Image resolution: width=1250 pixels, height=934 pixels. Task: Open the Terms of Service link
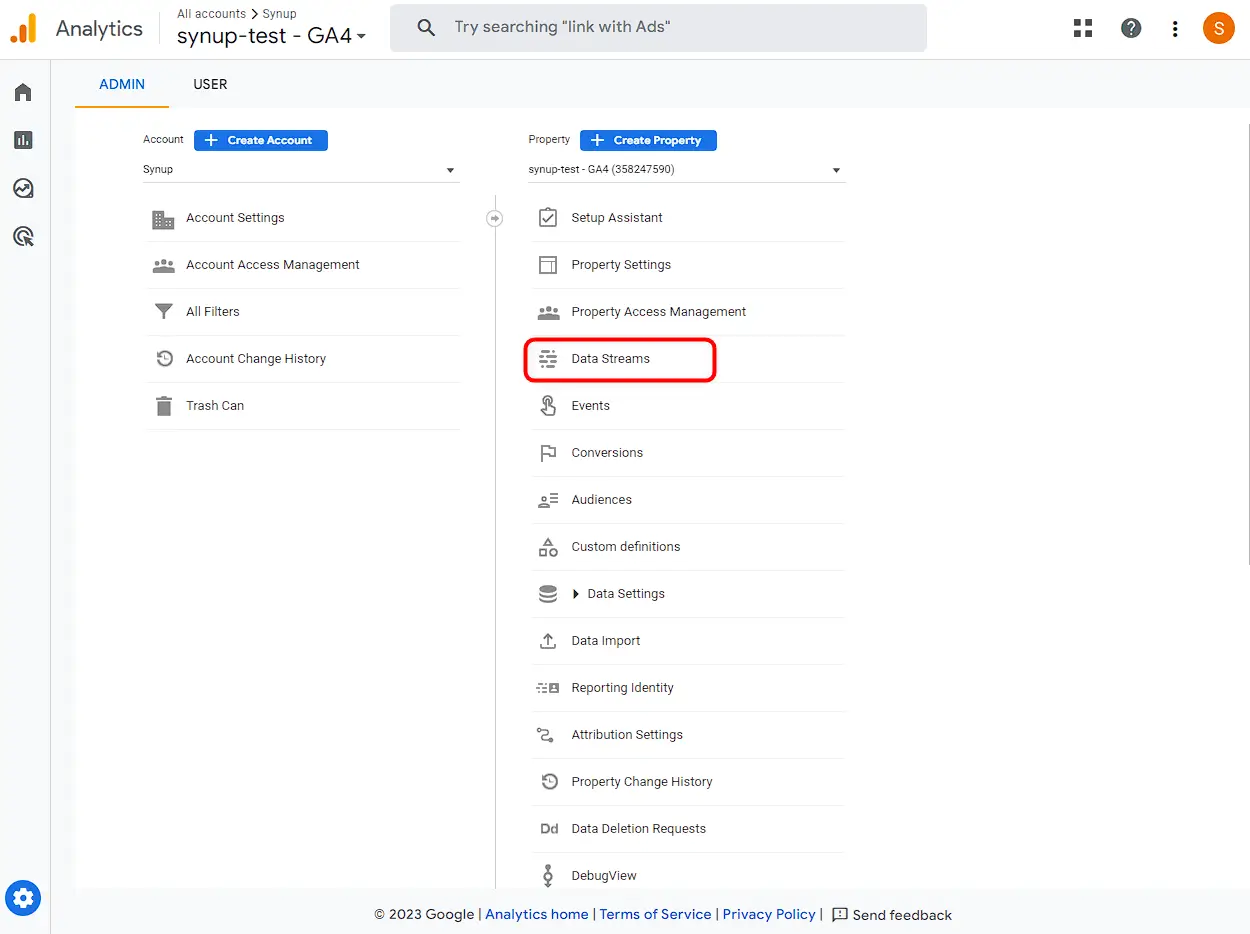tap(655, 914)
